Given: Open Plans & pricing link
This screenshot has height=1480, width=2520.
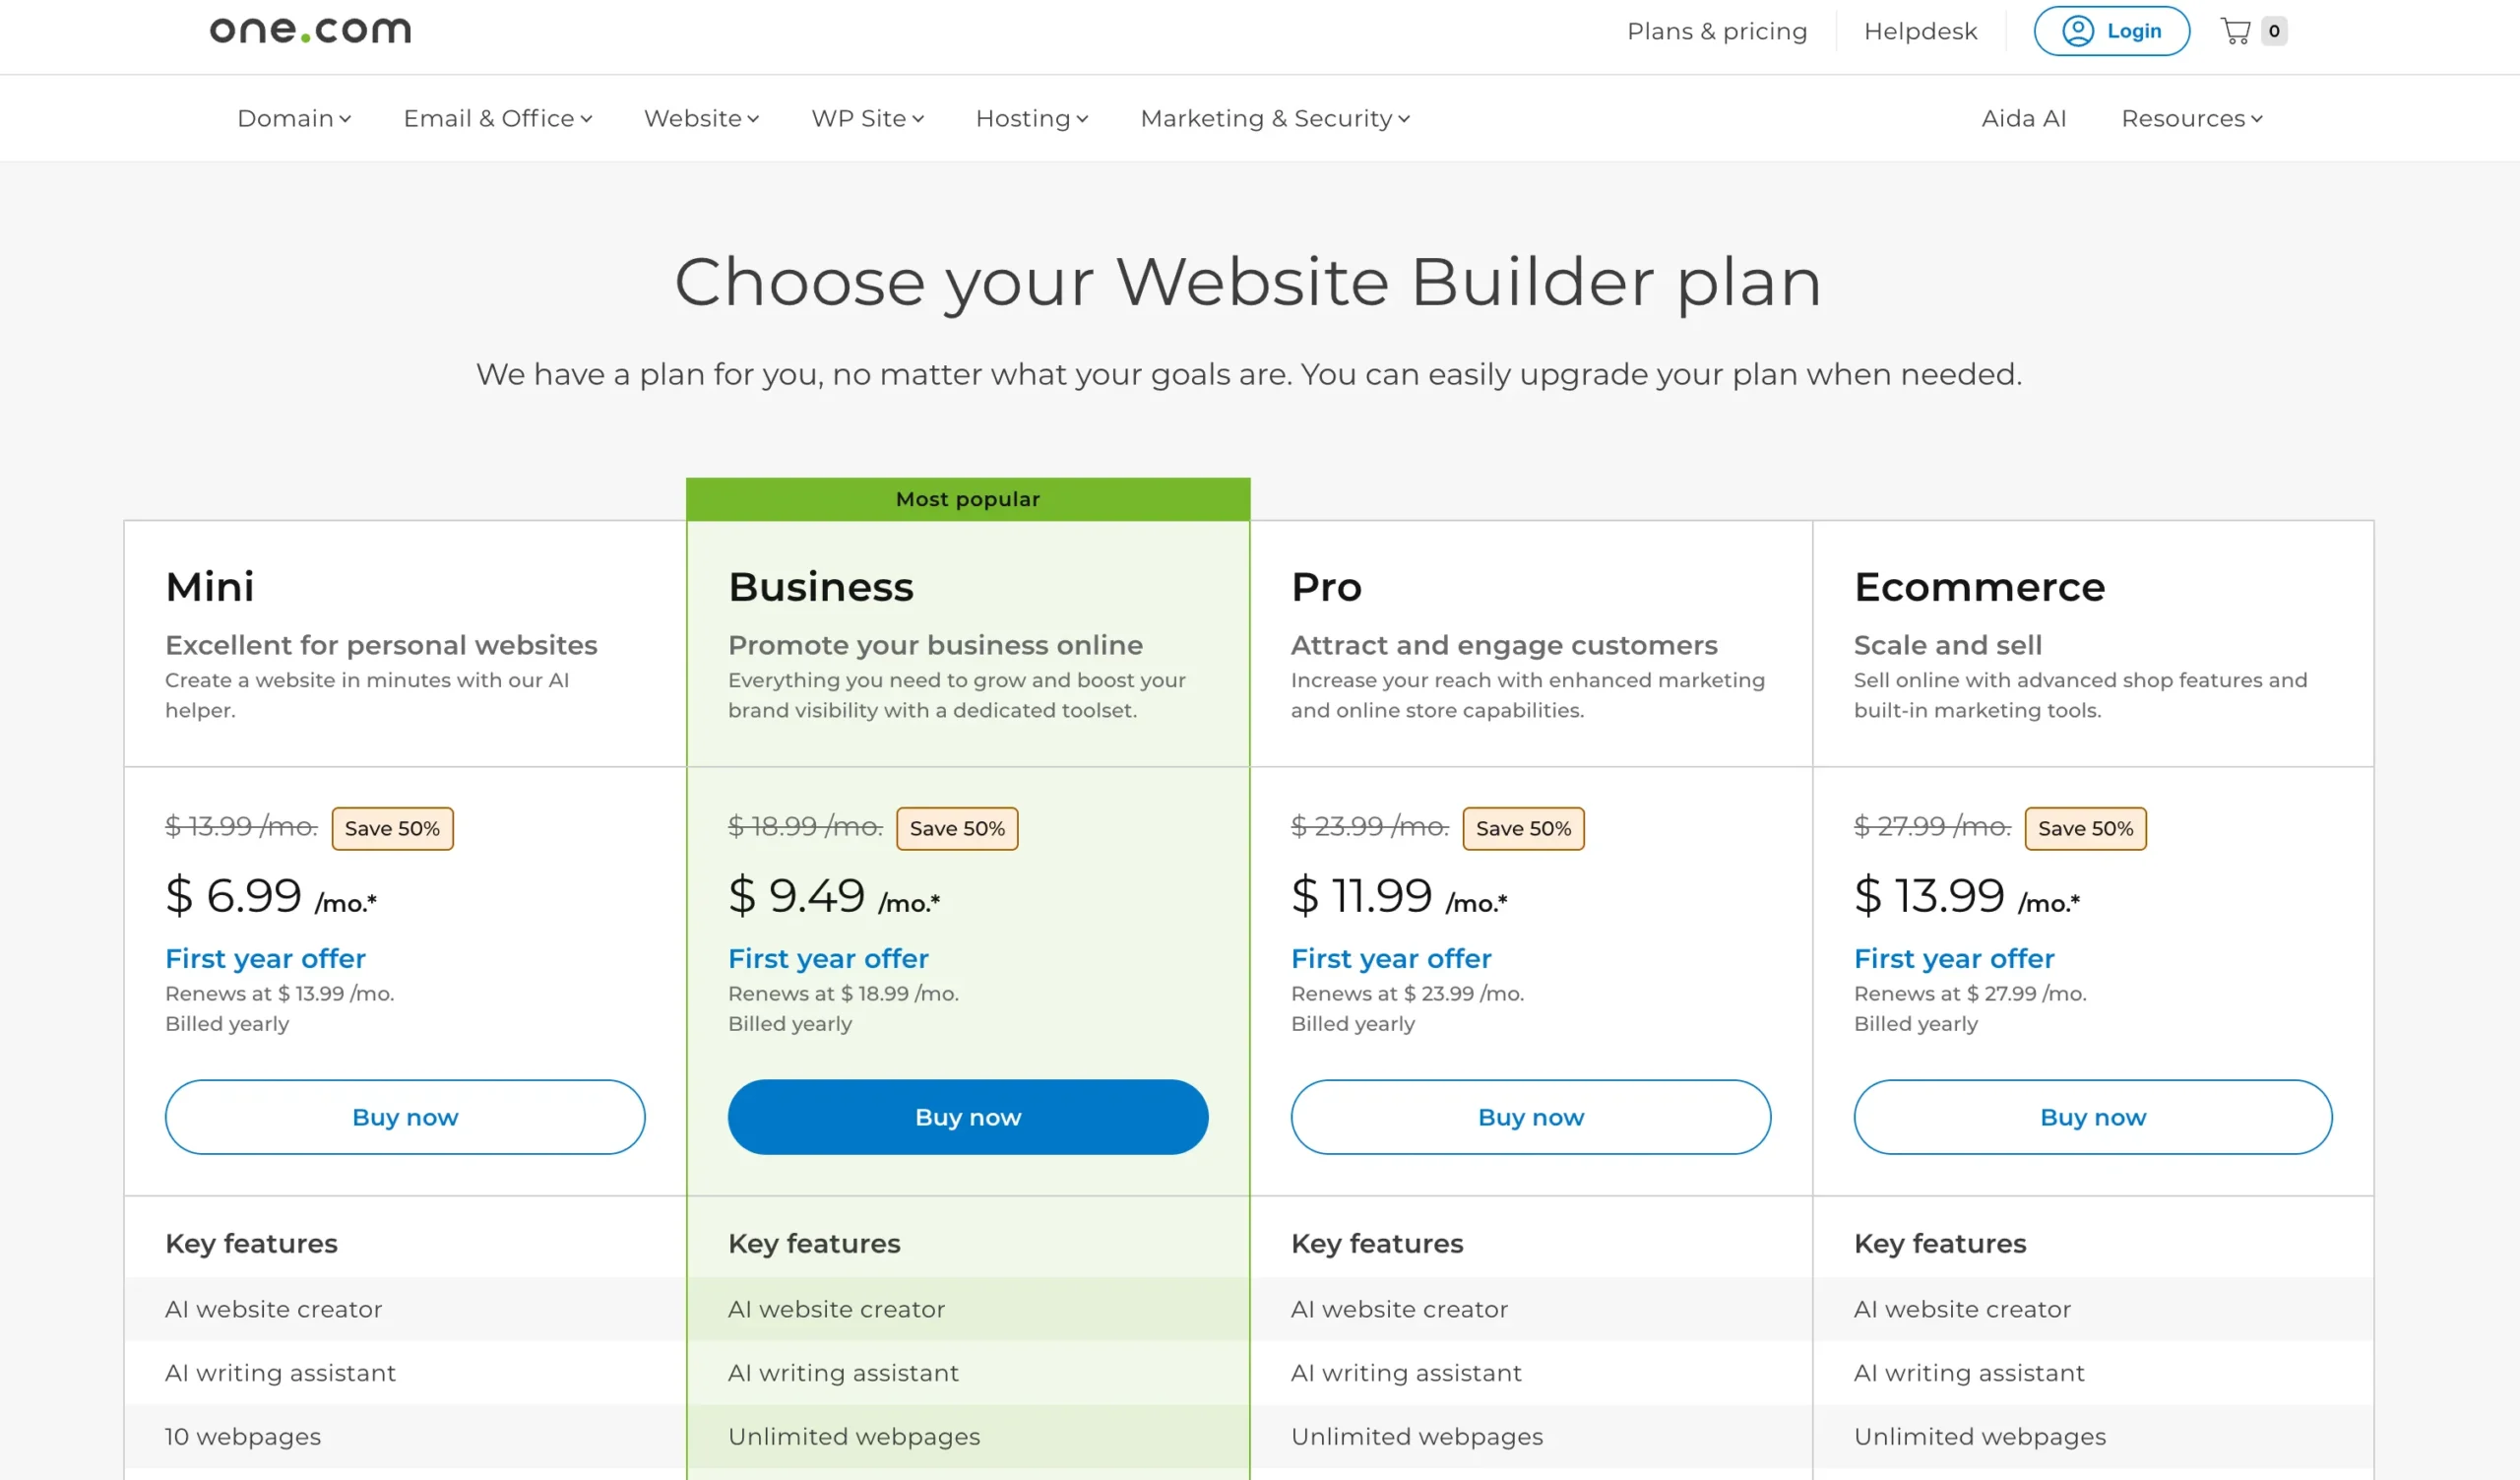Looking at the screenshot, I should coord(1717,31).
